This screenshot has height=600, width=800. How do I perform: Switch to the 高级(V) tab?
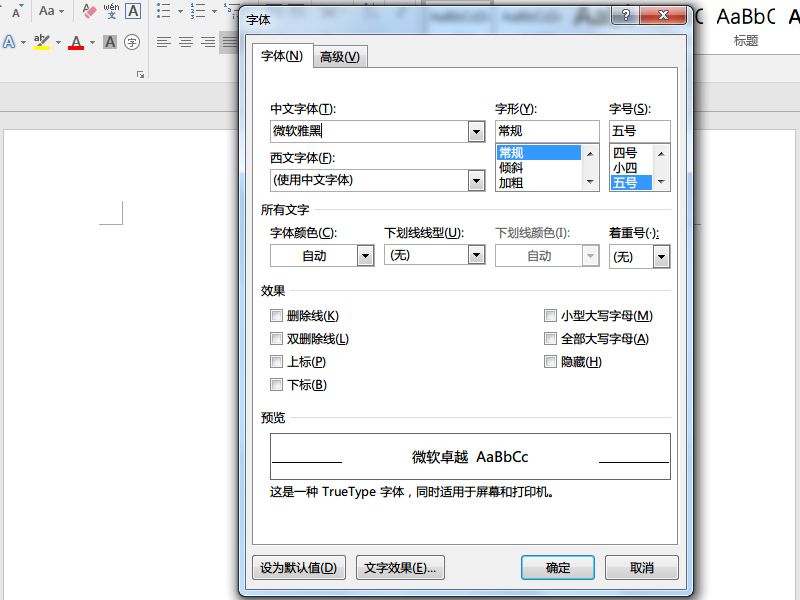[x=340, y=57]
